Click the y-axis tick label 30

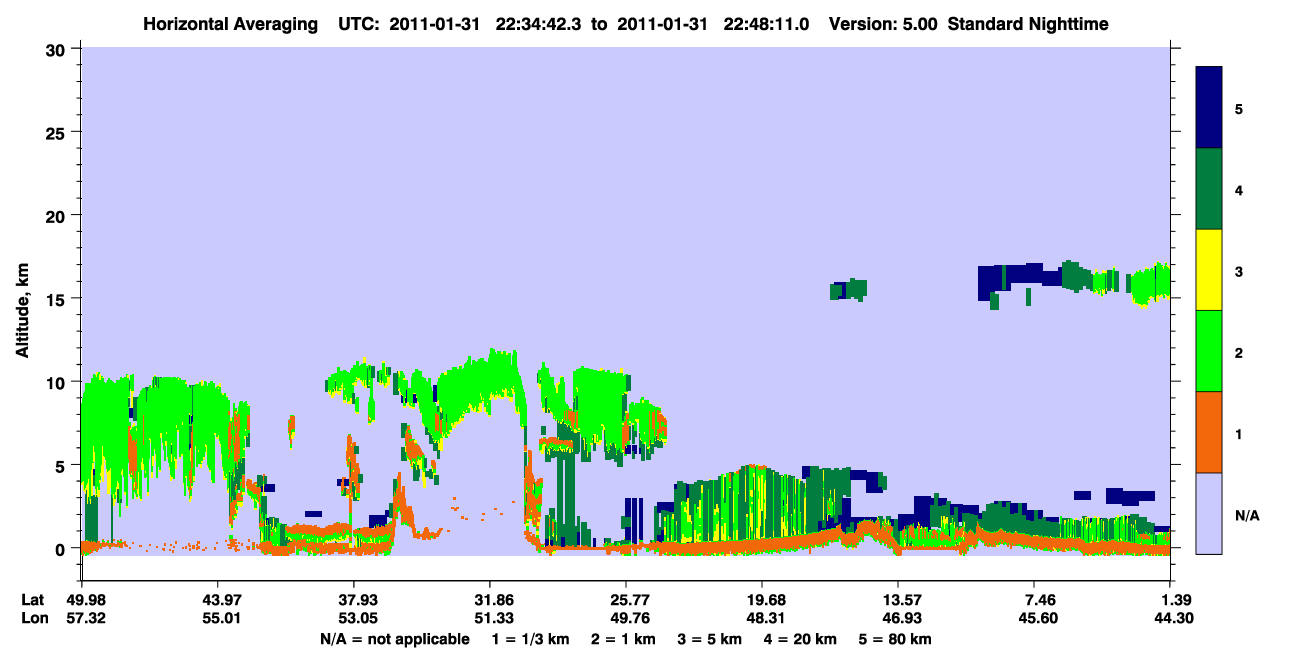pyautogui.click(x=58, y=49)
